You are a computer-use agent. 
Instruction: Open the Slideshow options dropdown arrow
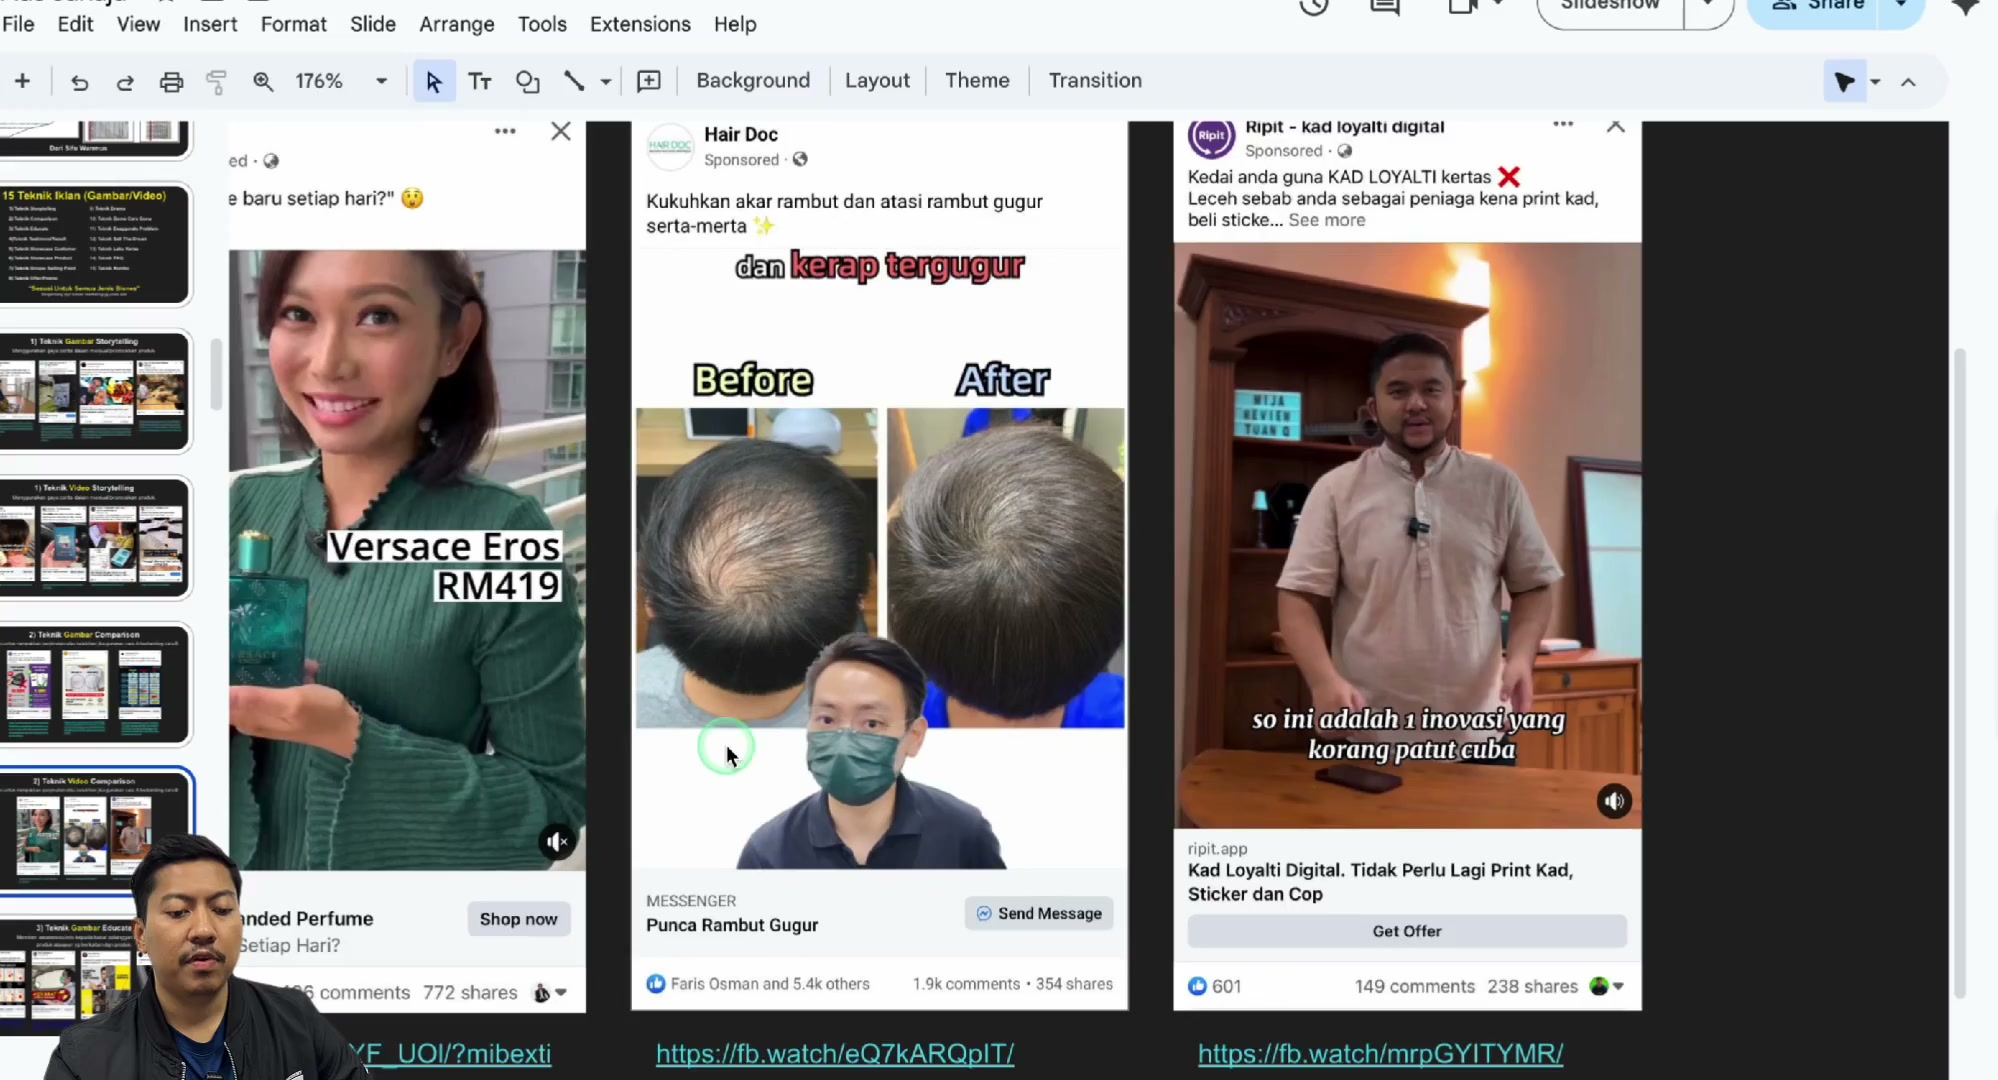1708,6
